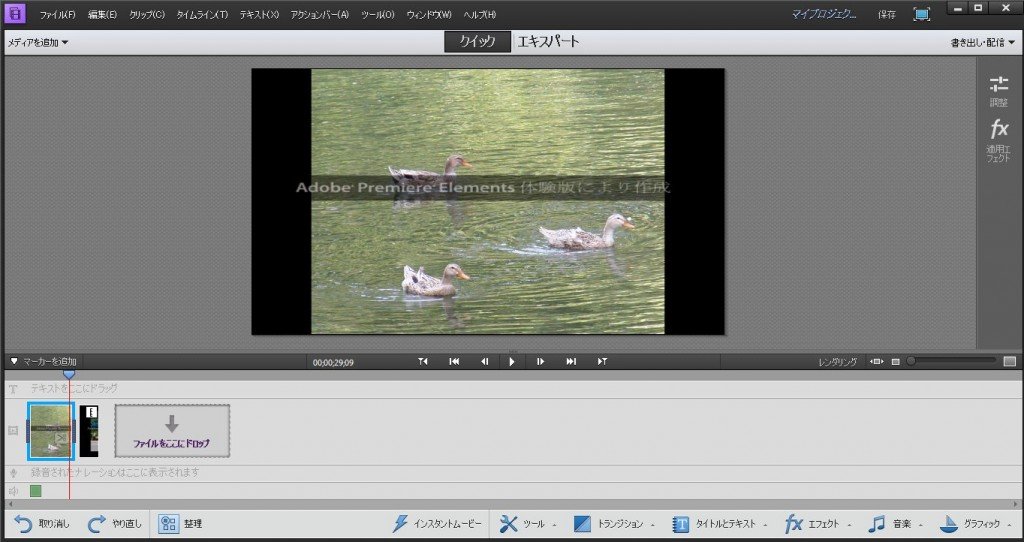Click the audio speaker track icon
1024x542 pixels.
tap(13, 491)
